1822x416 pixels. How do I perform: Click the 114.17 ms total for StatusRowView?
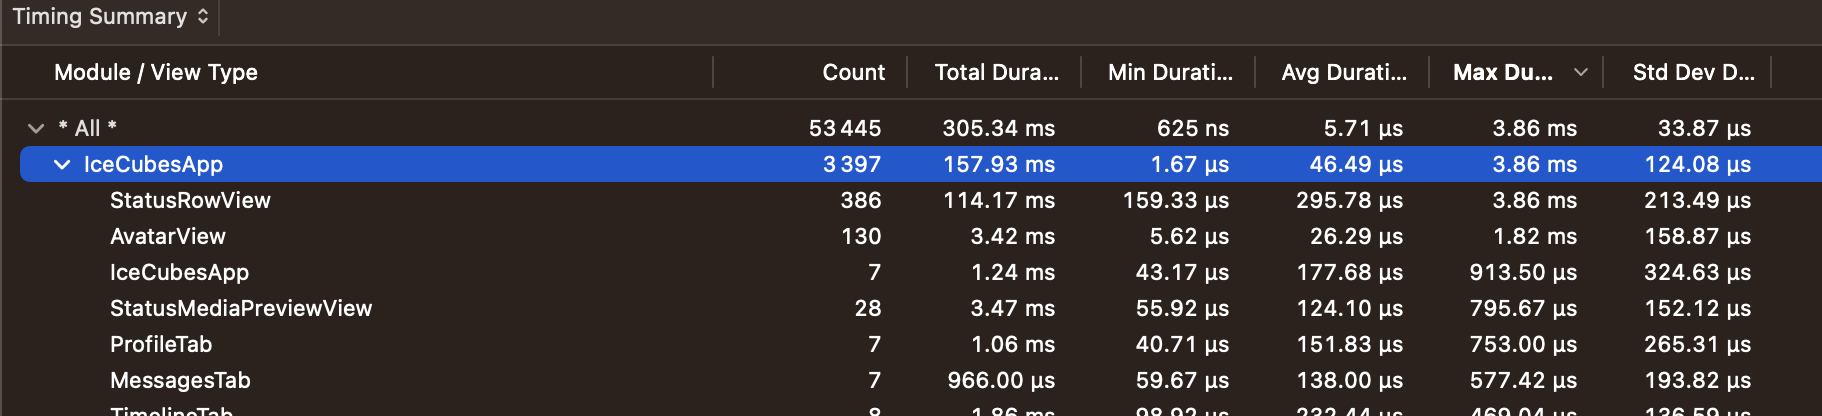tap(999, 200)
